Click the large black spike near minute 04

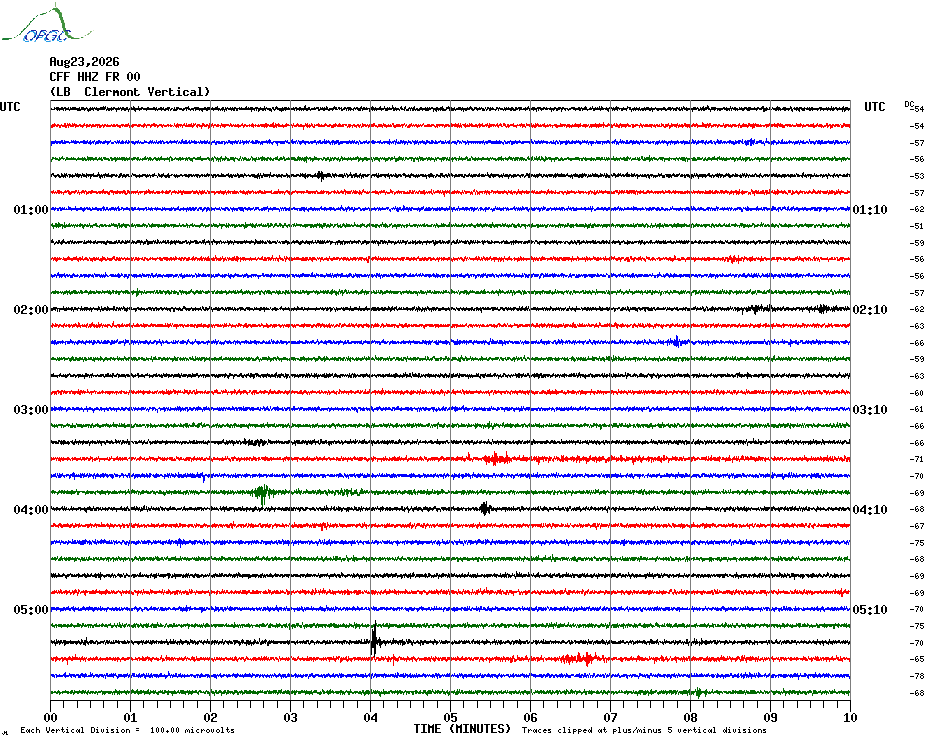374,640
